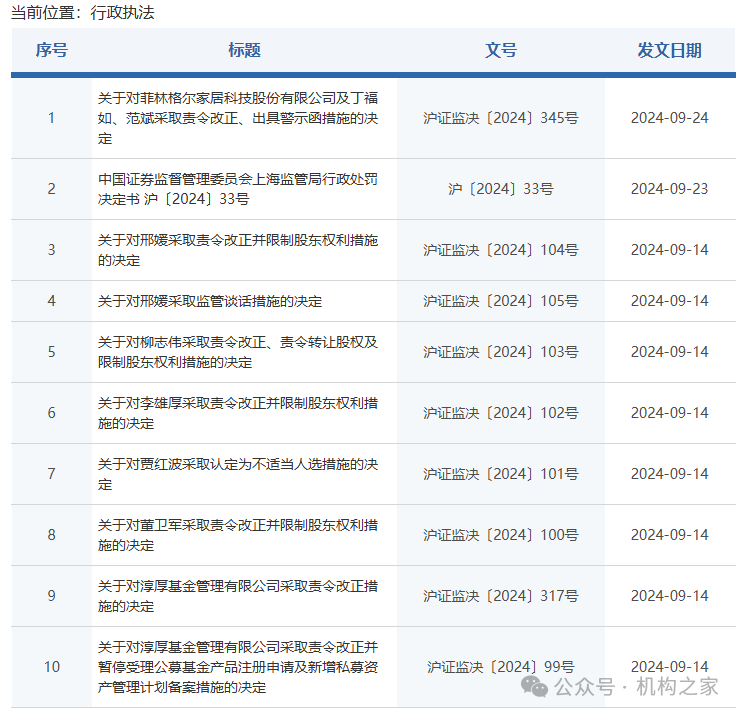
Task: Click the 文号 column header
Action: 501,50
